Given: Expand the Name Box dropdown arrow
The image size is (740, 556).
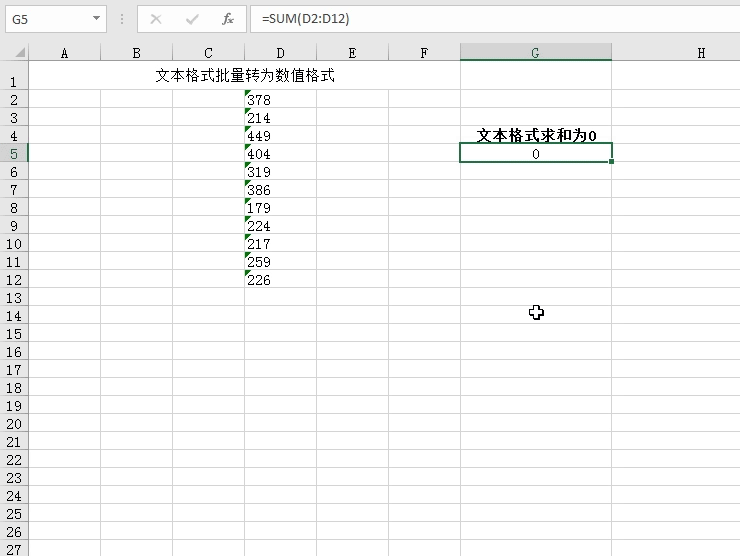Looking at the screenshot, I should tap(96, 18).
